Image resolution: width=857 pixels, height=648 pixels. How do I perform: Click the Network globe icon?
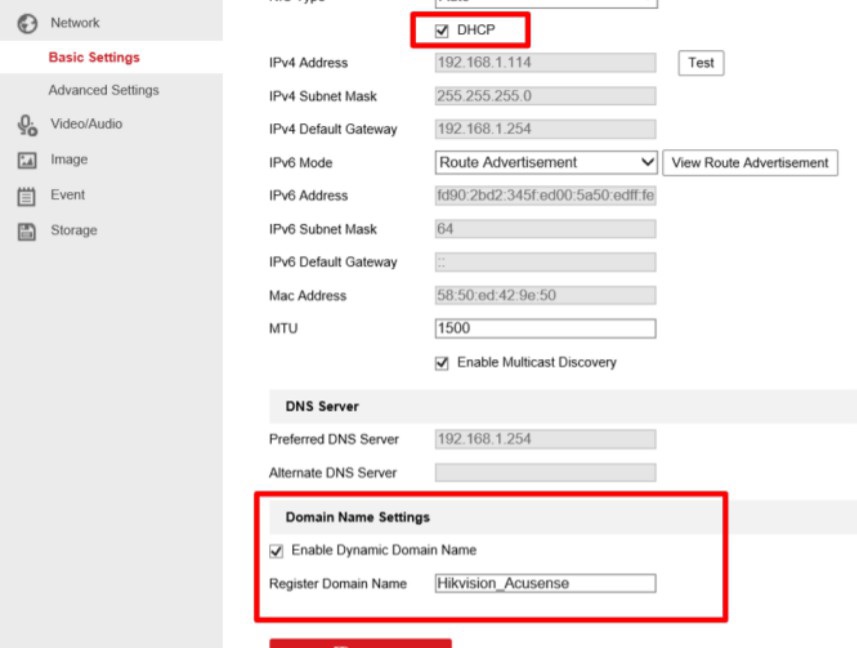tap(27, 23)
